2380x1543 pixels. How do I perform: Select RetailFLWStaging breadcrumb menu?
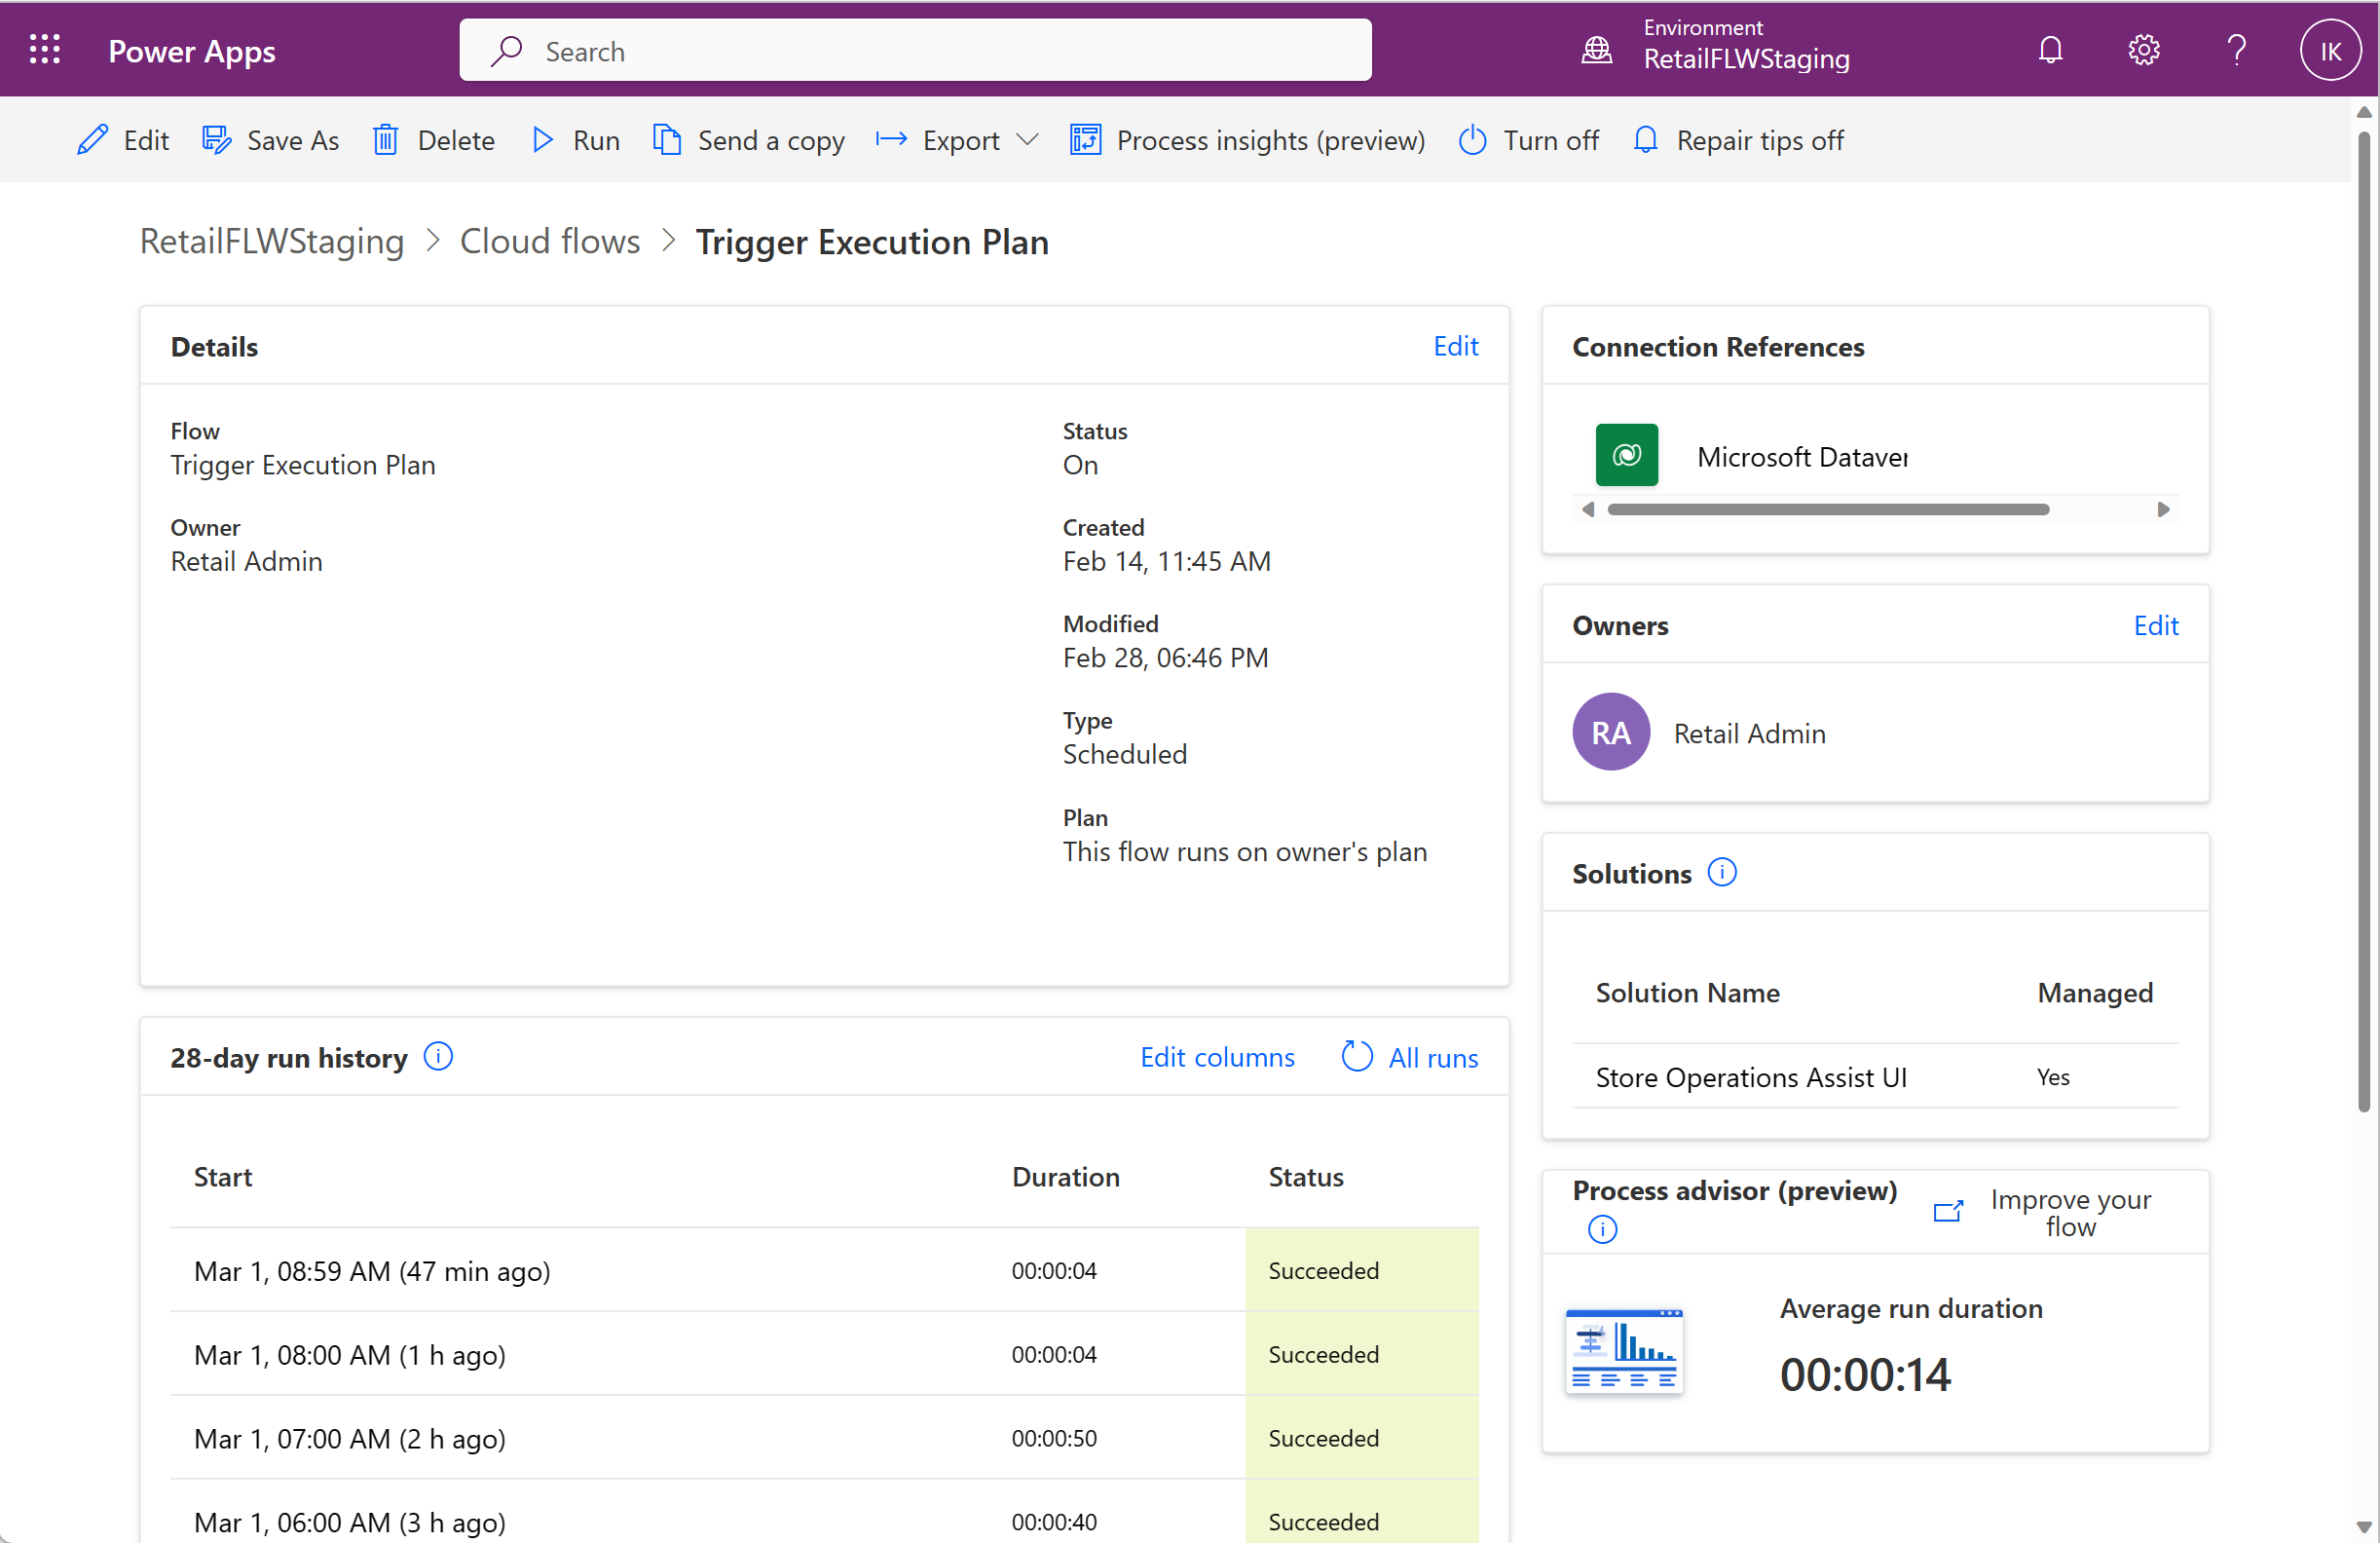(274, 242)
